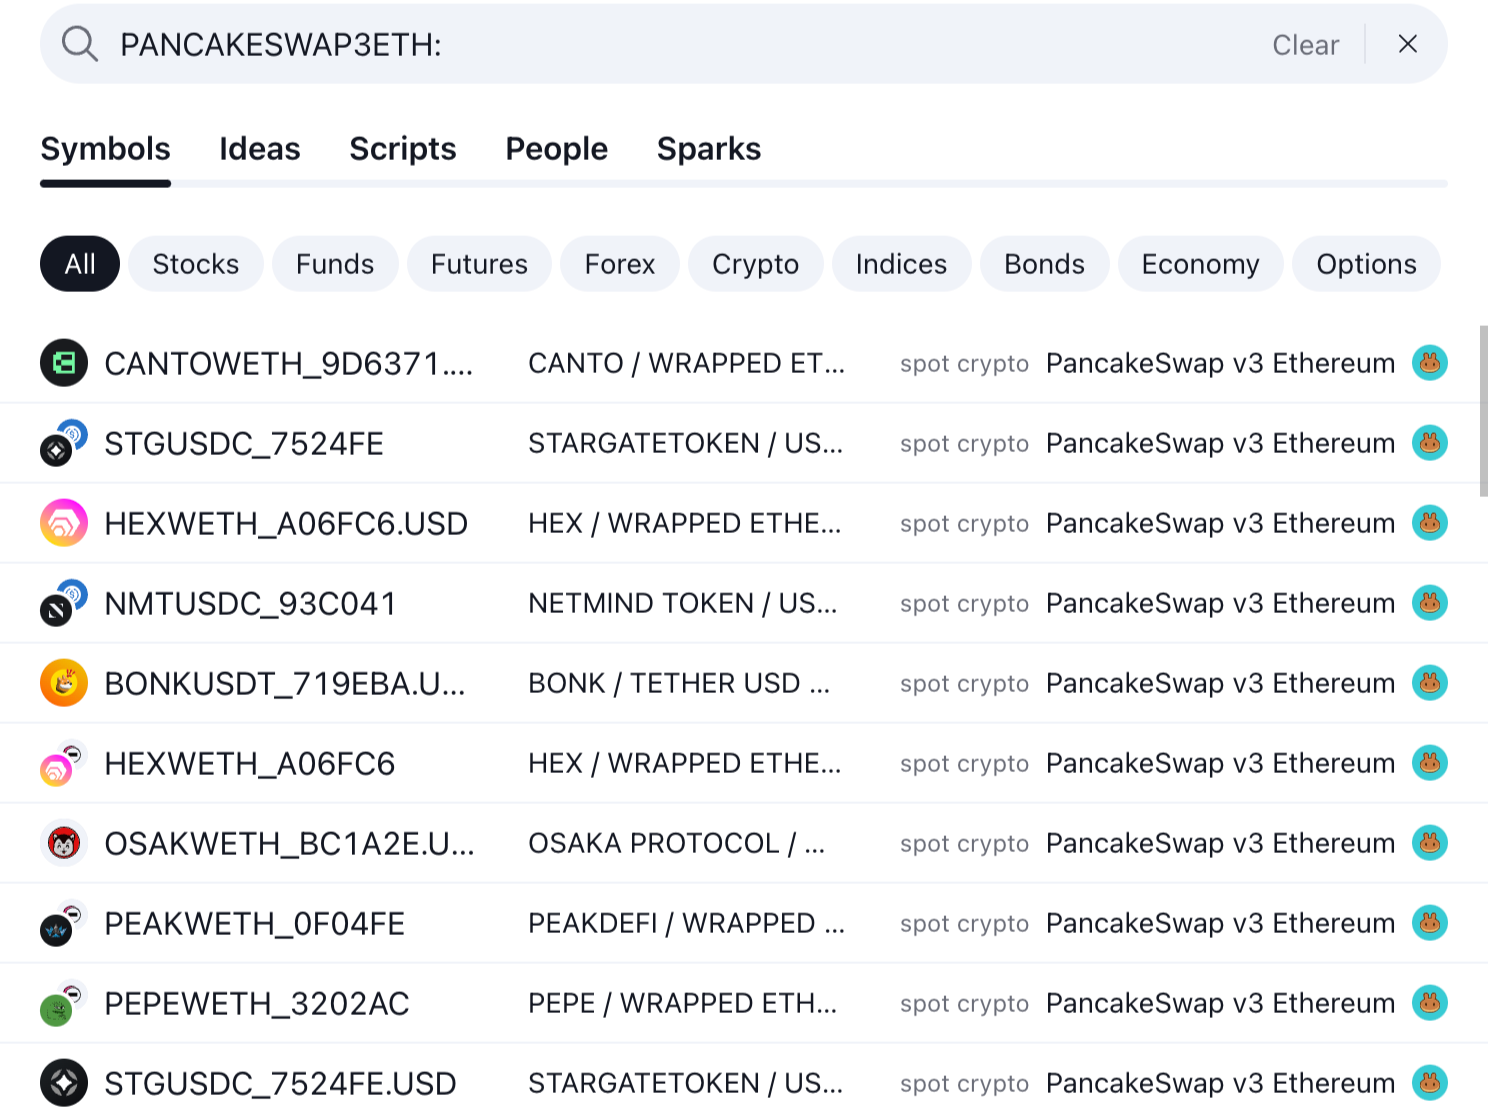The image size is (1488, 1120).
Task: Filter results by Stocks
Action: 196,264
